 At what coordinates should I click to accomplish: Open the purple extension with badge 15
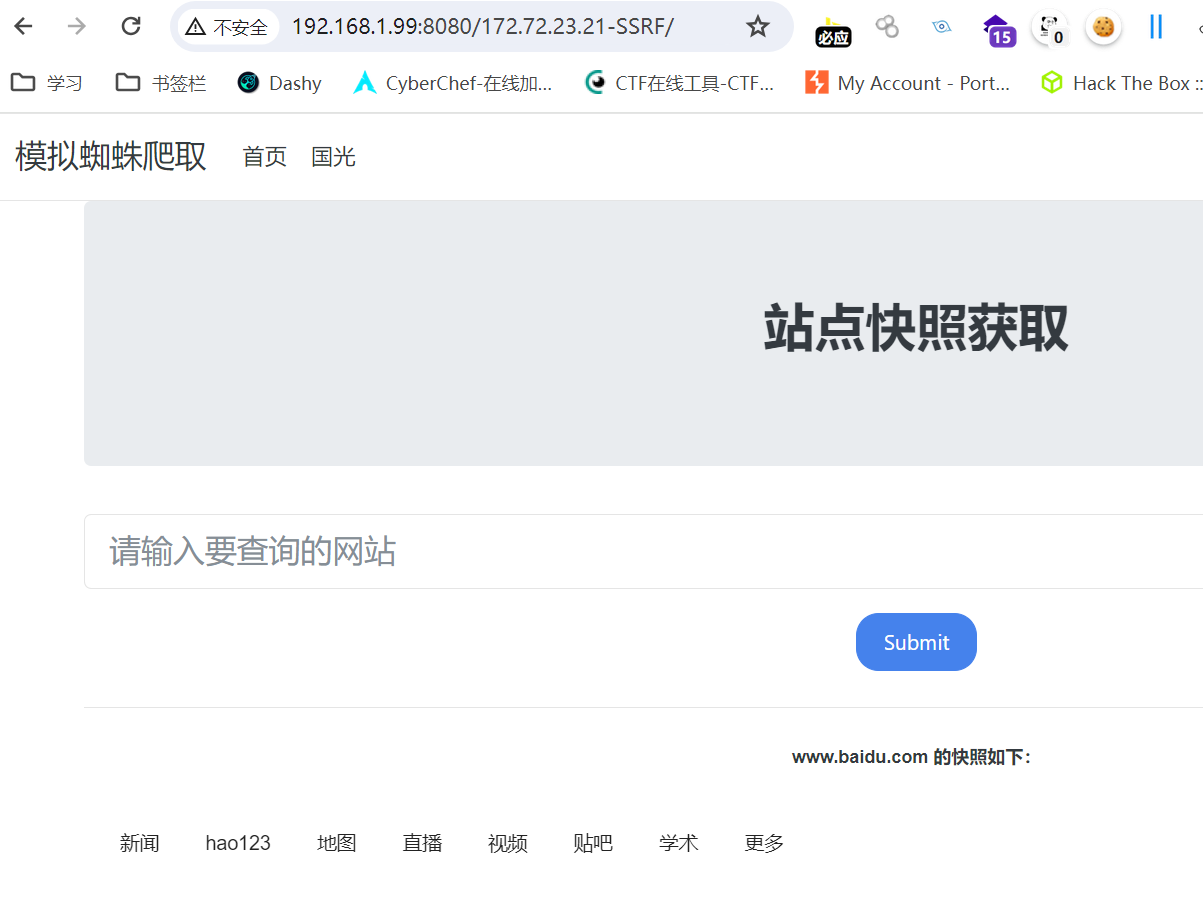click(x=999, y=30)
